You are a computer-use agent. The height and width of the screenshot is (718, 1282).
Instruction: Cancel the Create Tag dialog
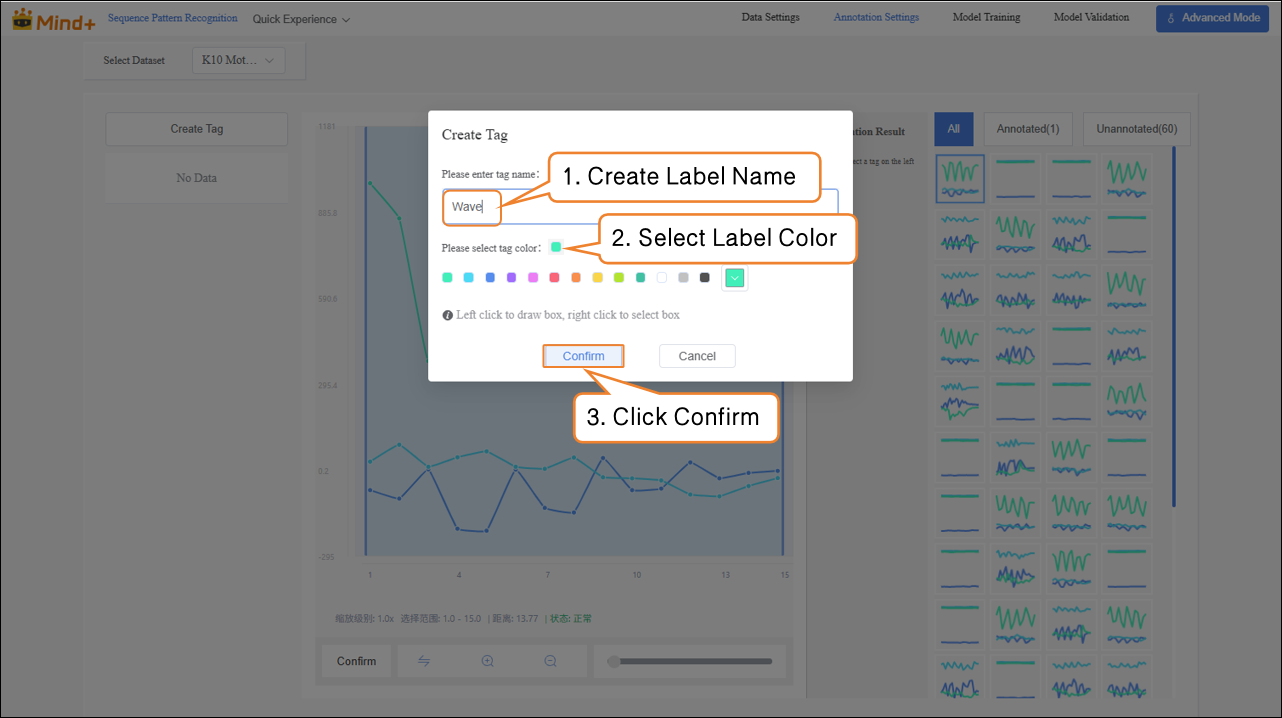[697, 356]
